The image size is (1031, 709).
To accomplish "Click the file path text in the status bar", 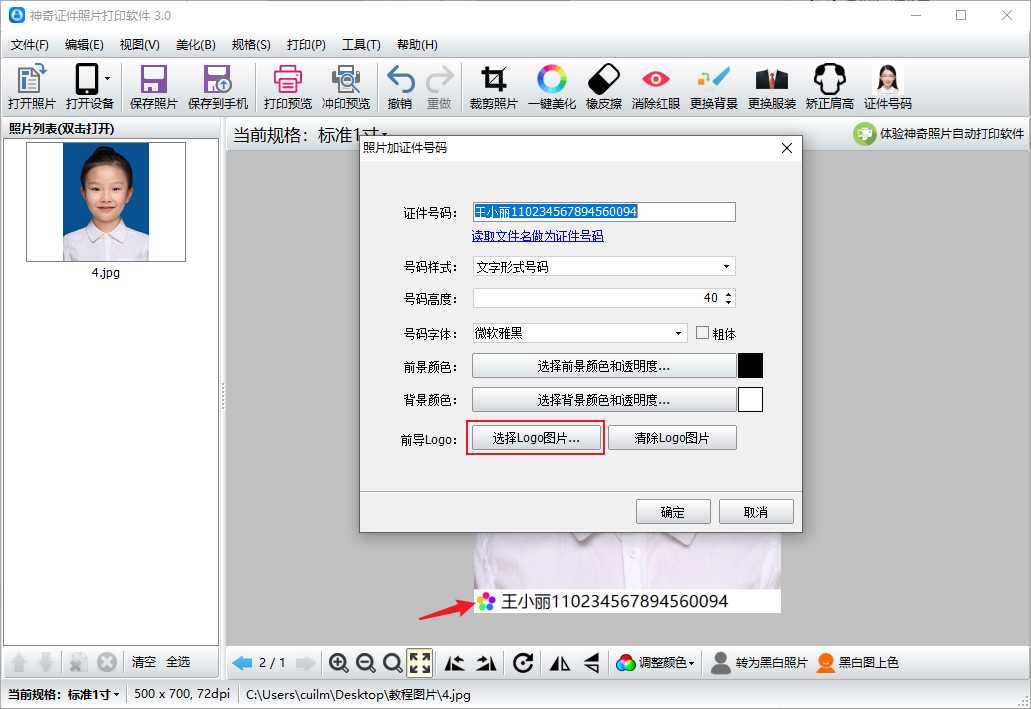I will (358, 695).
